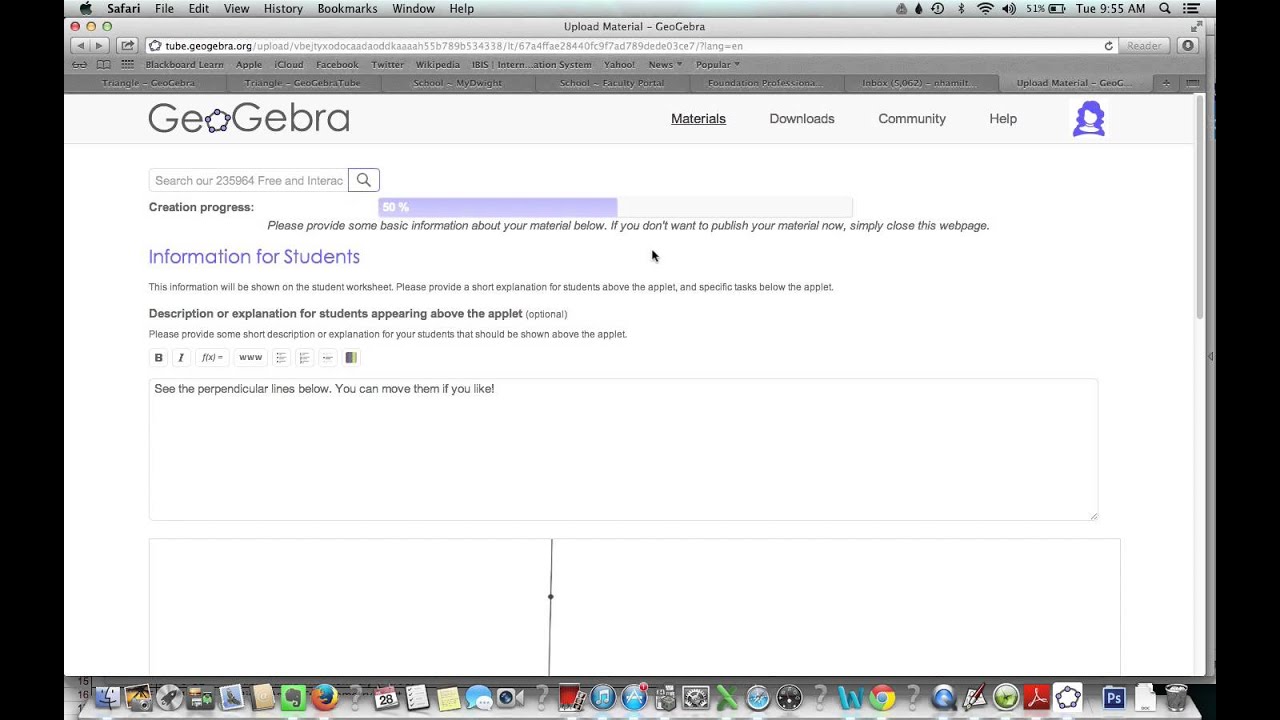Click Safari's forward navigation arrow
Screen dimensions: 1280x720
click(x=99, y=46)
